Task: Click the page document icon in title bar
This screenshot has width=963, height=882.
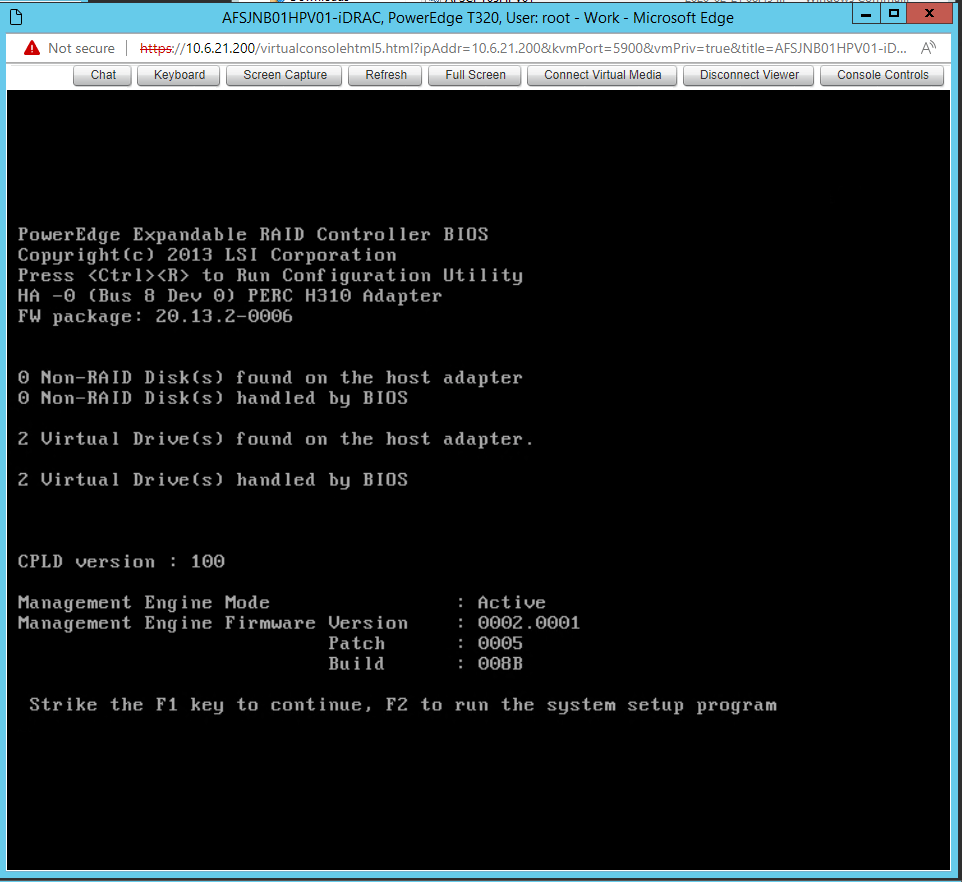Action: point(17,17)
